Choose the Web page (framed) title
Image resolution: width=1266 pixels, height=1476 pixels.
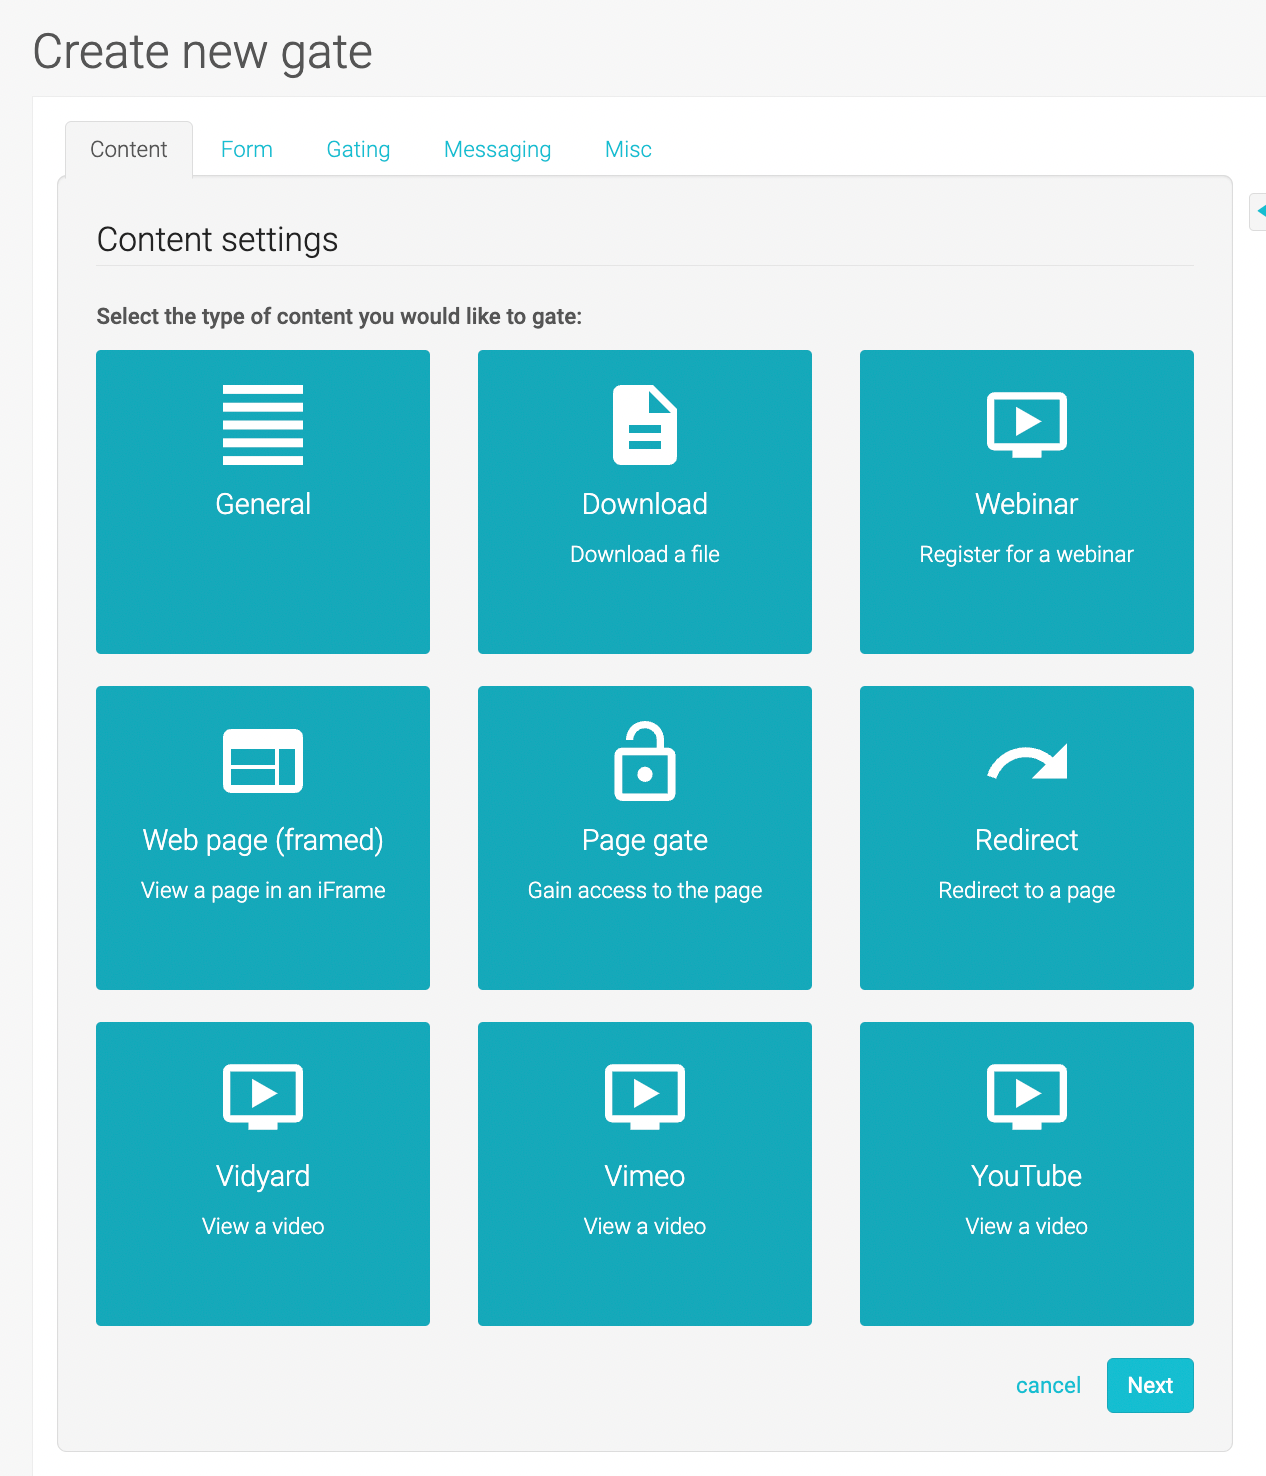[263, 840]
